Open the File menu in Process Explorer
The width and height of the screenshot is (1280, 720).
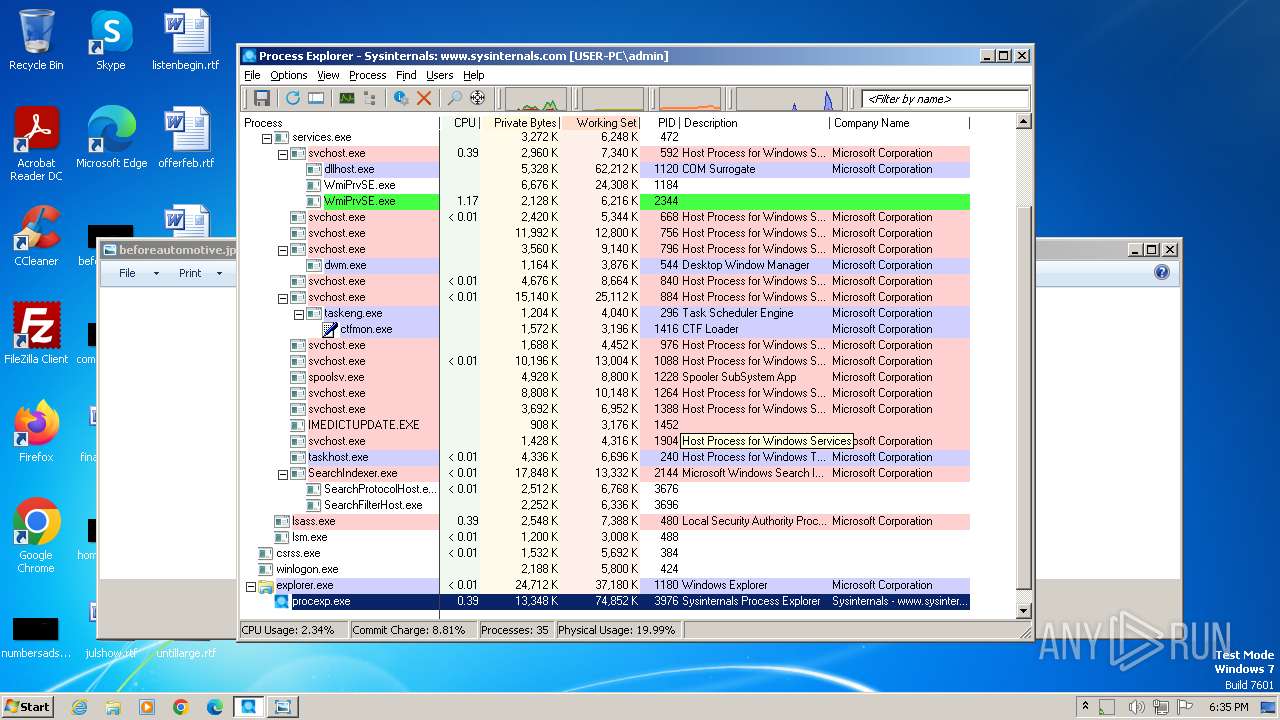click(252, 75)
